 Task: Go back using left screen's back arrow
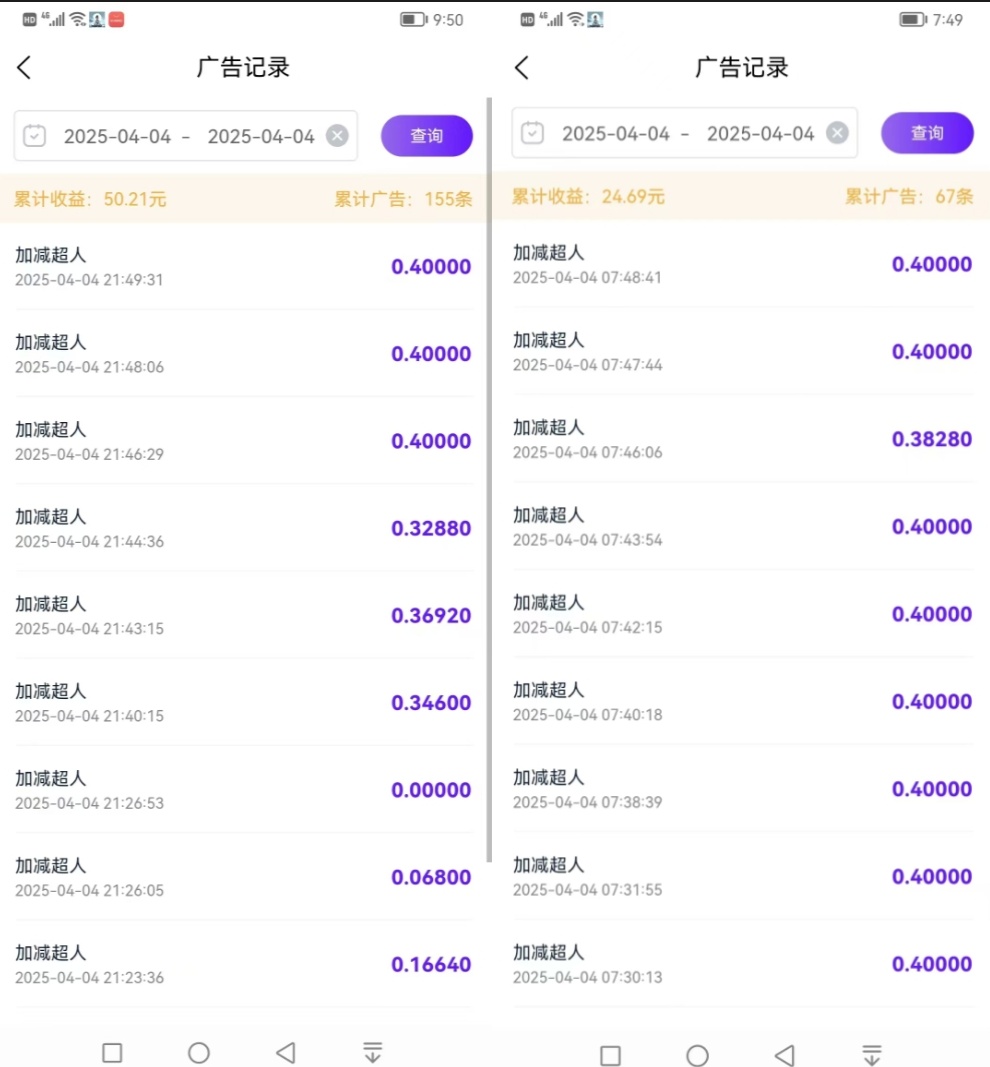(24, 67)
